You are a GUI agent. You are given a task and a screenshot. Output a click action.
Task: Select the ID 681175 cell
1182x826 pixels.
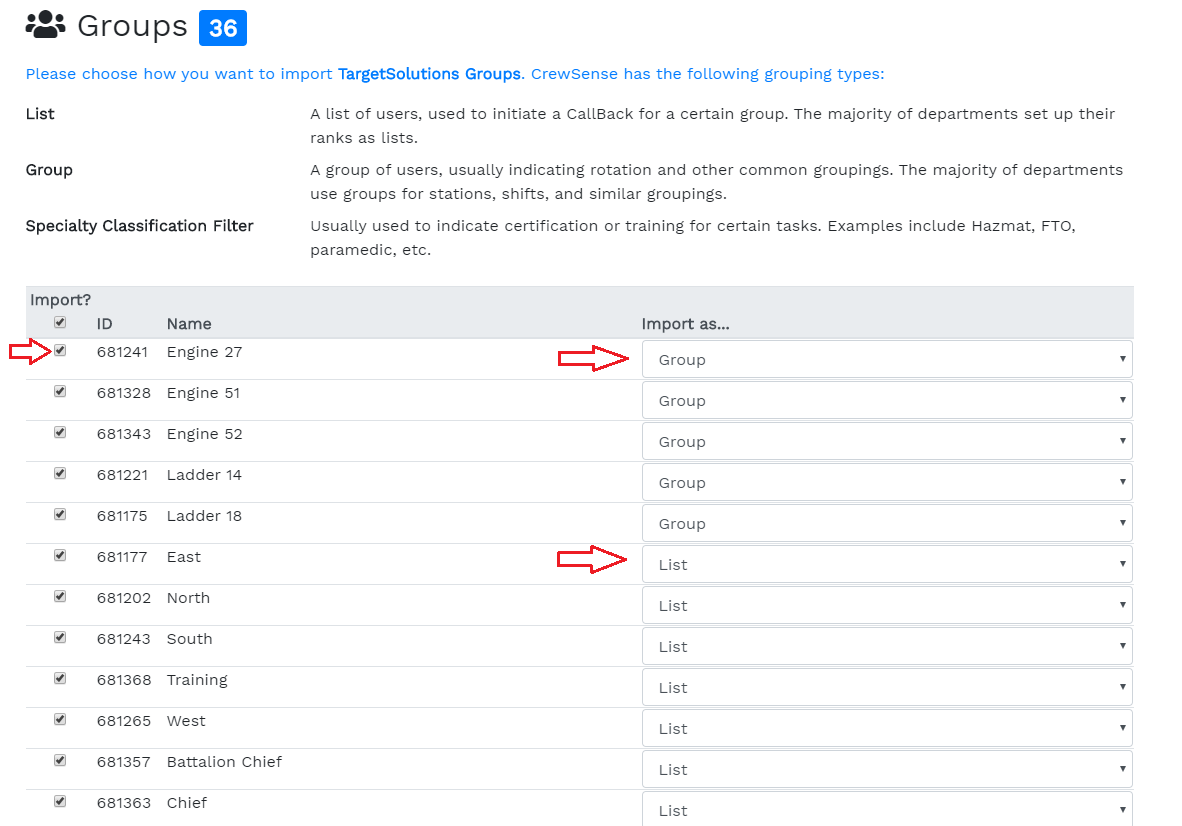tap(122, 515)
